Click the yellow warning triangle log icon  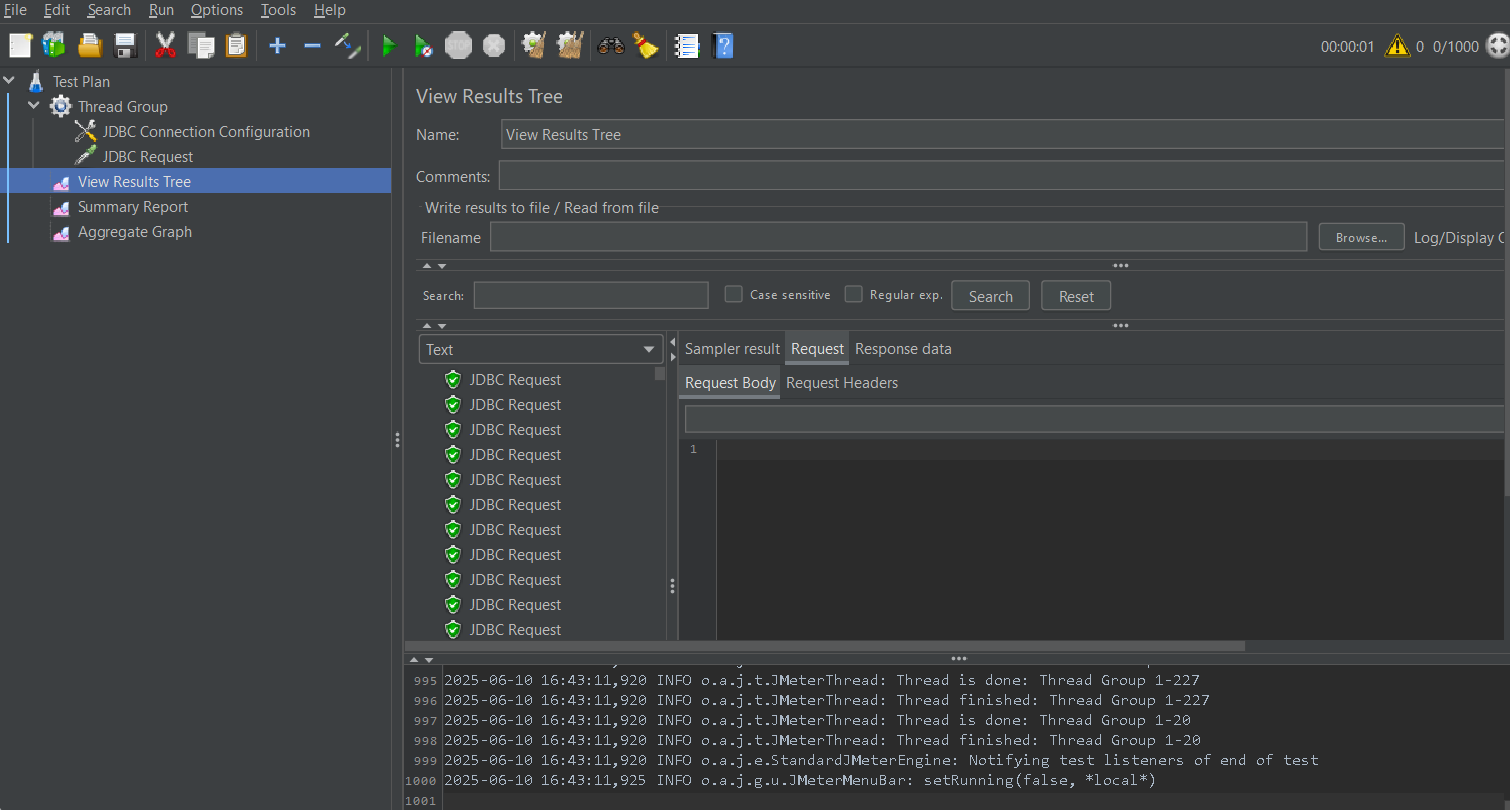click(1397, 46)
